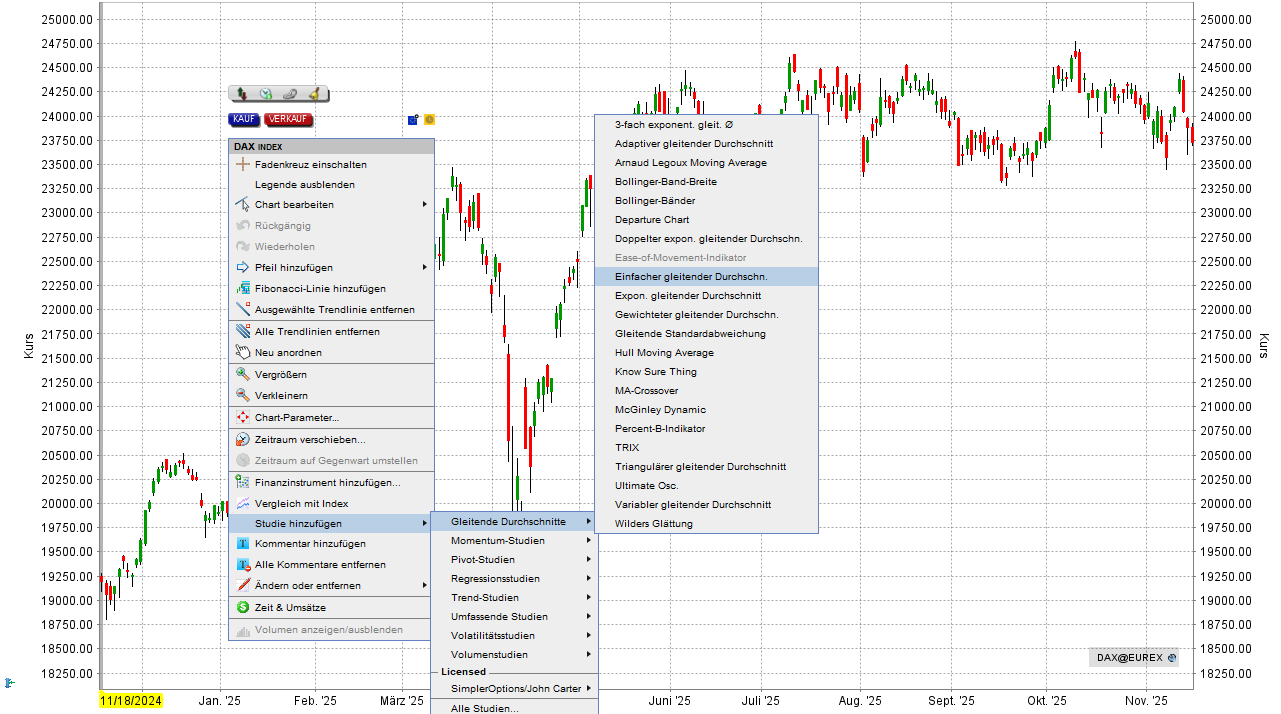Click the yellow clock icon next to the lock

[x=428, y=119]
